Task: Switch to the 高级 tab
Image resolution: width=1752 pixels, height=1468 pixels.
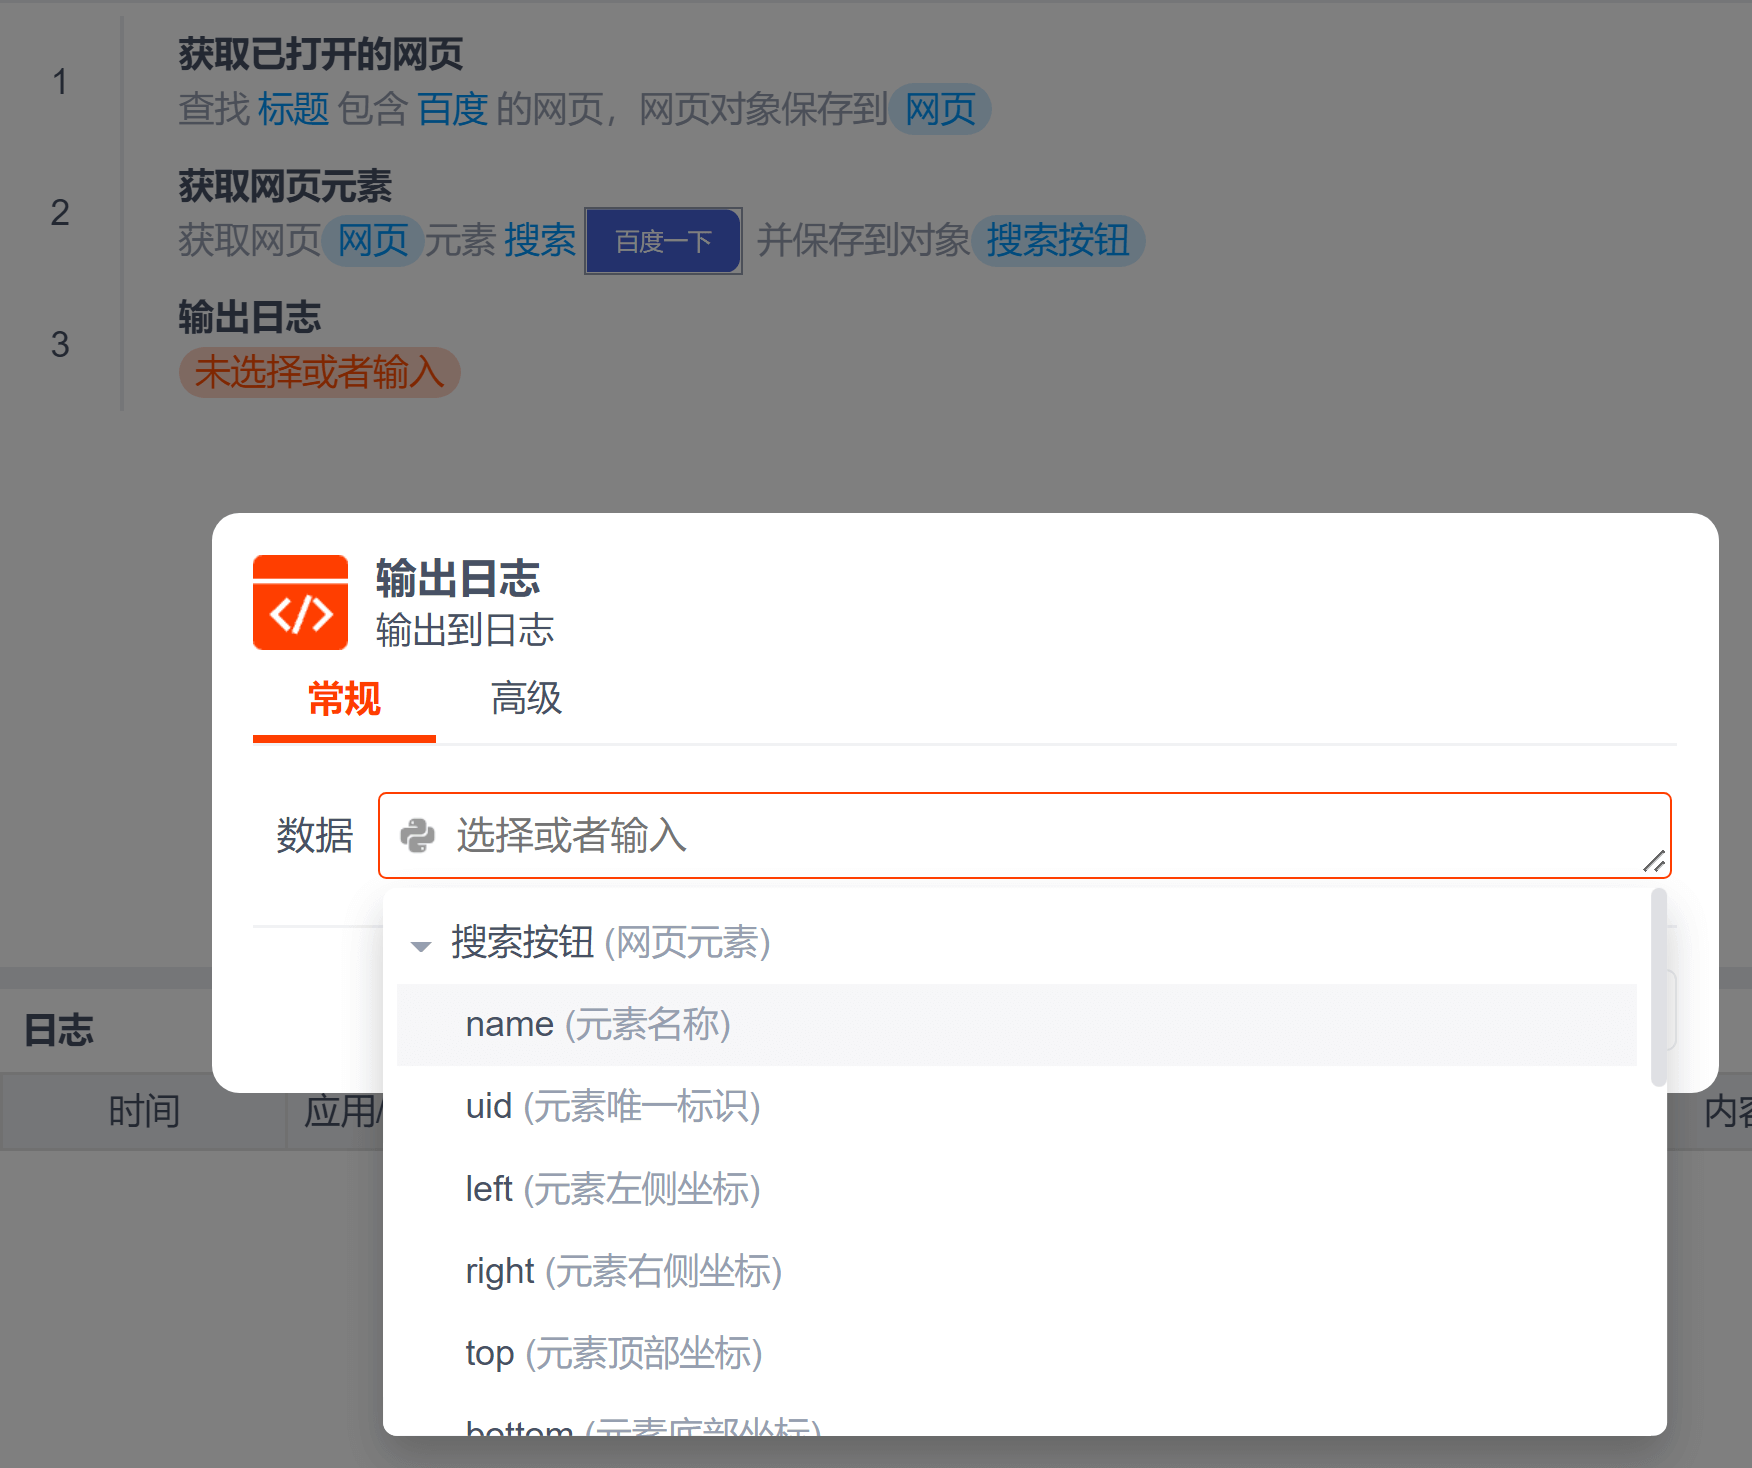Action: pos(526,699)
